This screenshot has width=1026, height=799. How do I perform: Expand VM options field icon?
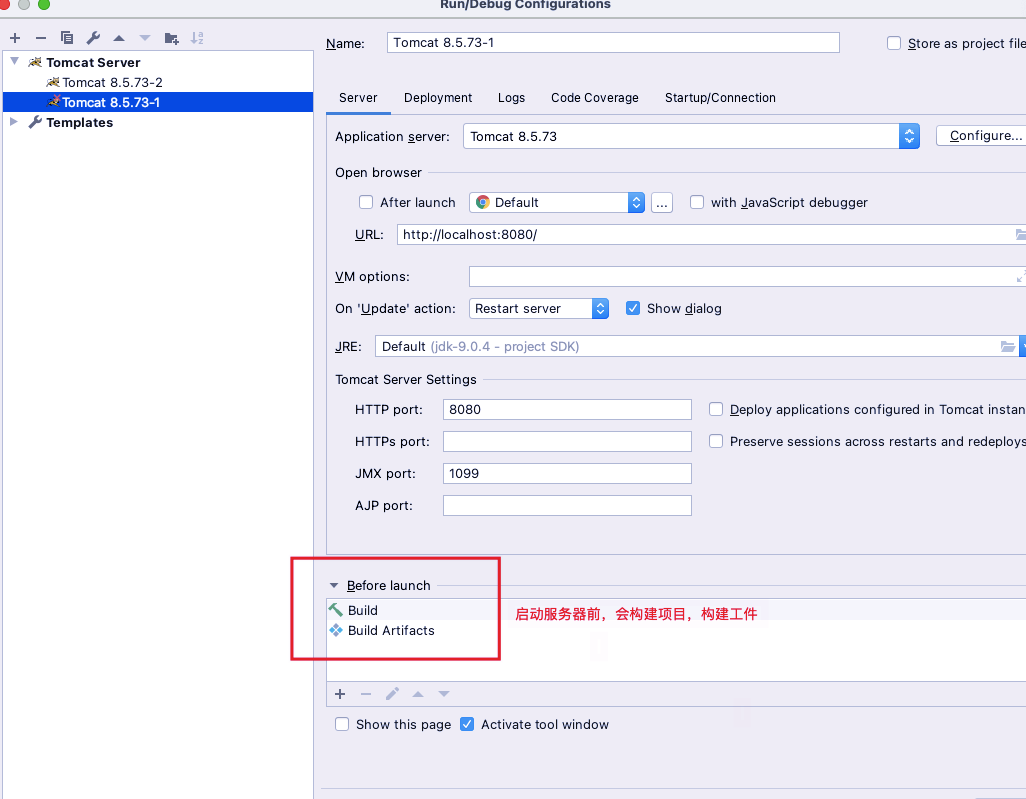[x=1021, y=277]
